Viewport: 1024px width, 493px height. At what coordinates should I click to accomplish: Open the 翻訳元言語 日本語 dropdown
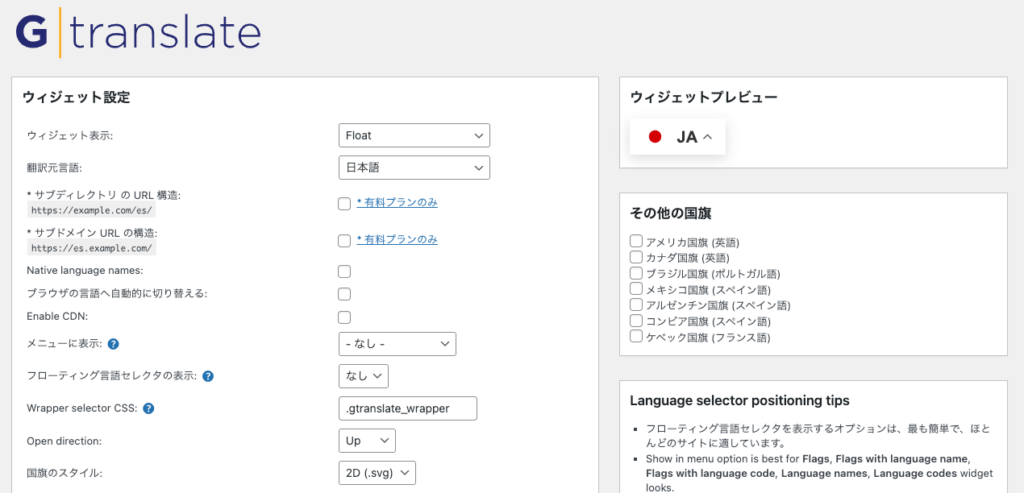click(414, 167)
